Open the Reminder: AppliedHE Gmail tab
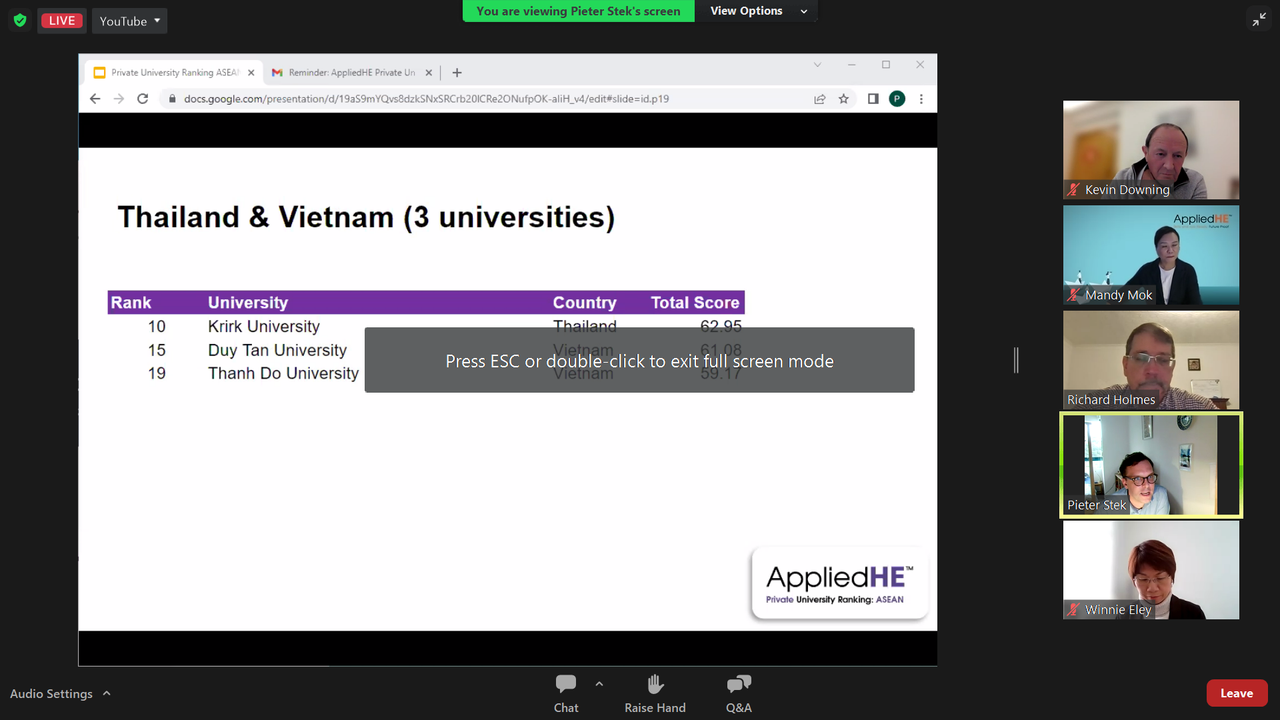The height and width of the screenshot is (720, 1280). click(345, 72)
